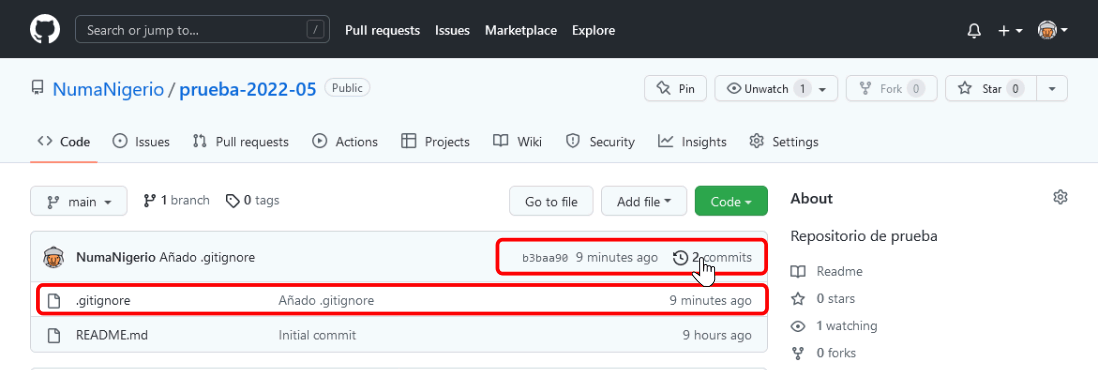Viewport: 1098px width, 370px height.
Task: Open latest commit message Añado .gitignore
Action: coord(207,257)
